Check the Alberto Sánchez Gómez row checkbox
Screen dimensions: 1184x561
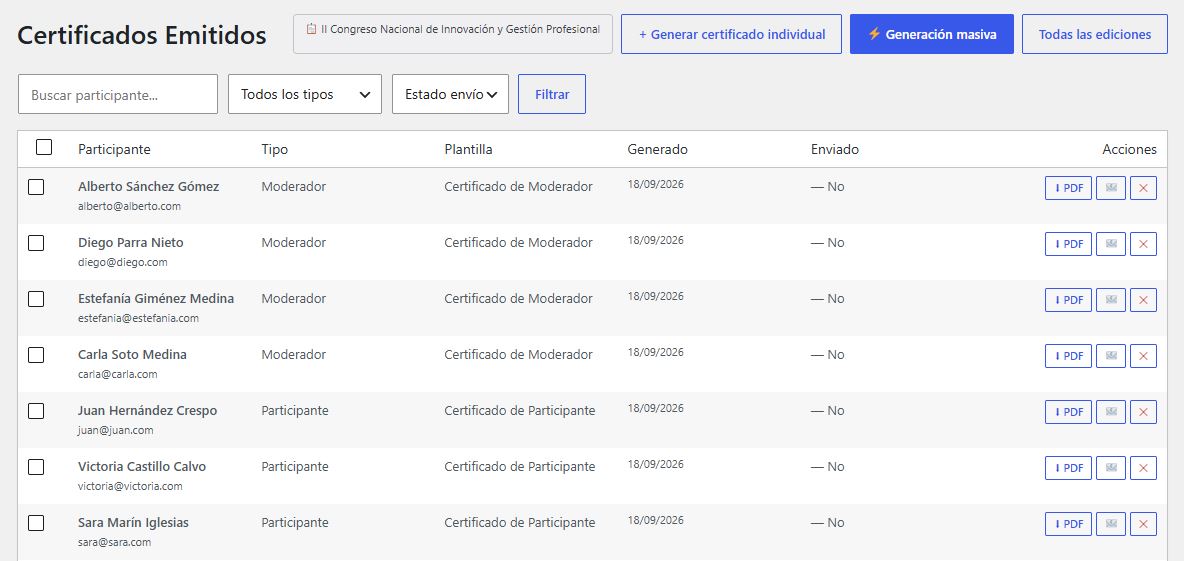tap(36, 186)
